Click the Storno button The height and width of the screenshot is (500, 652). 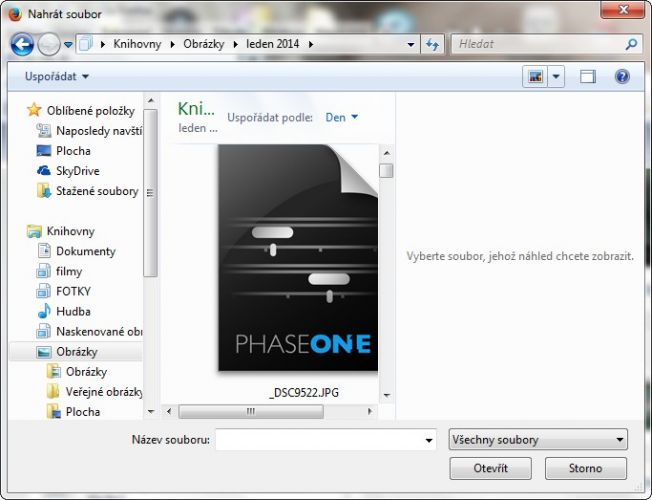click(585, 468)
